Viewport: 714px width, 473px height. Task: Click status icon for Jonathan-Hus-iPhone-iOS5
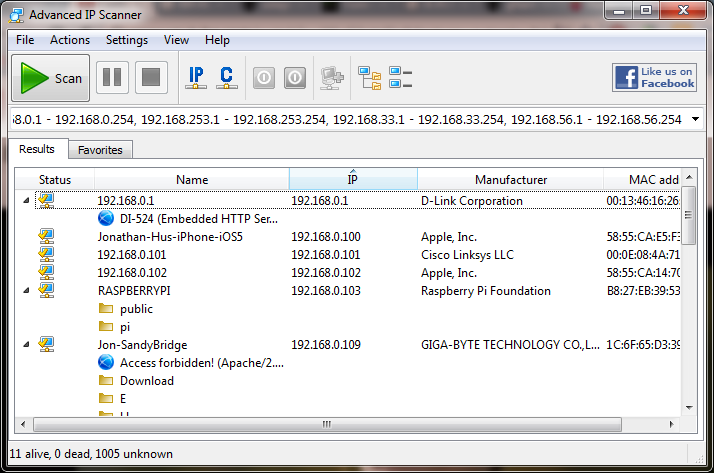[46, 236]
